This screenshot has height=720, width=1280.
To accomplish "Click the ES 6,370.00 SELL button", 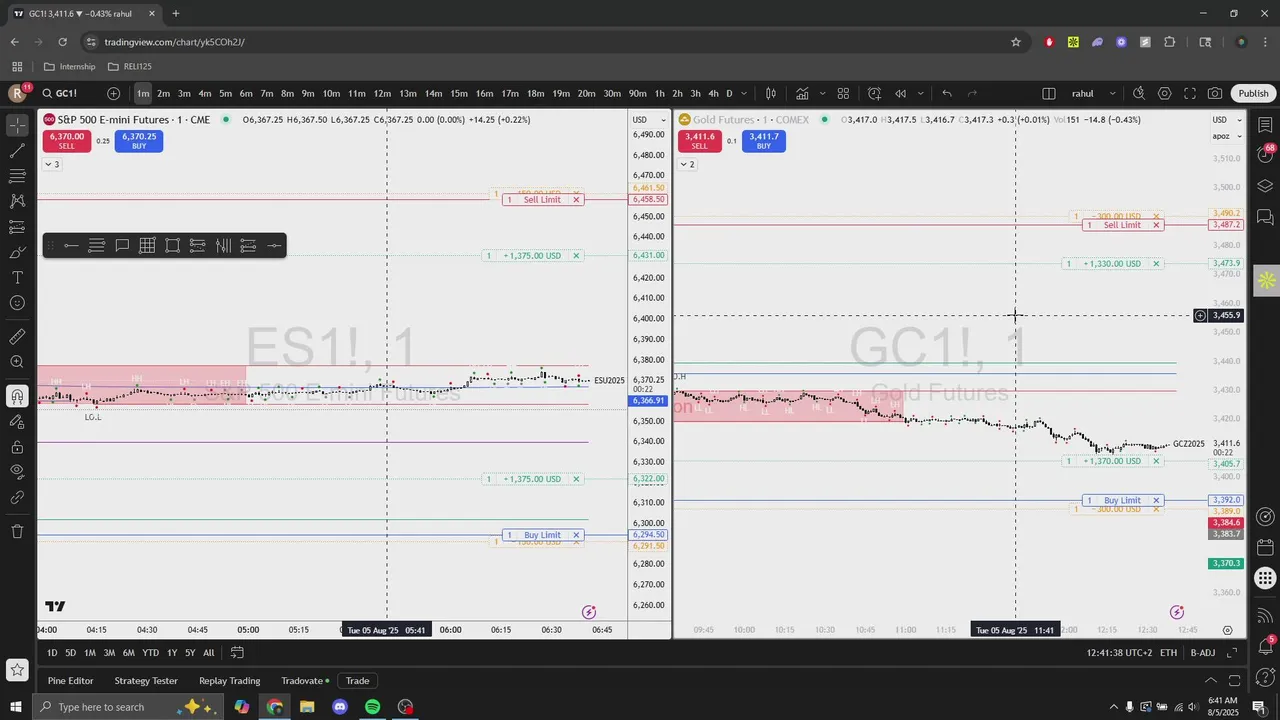I will (67, 141).
